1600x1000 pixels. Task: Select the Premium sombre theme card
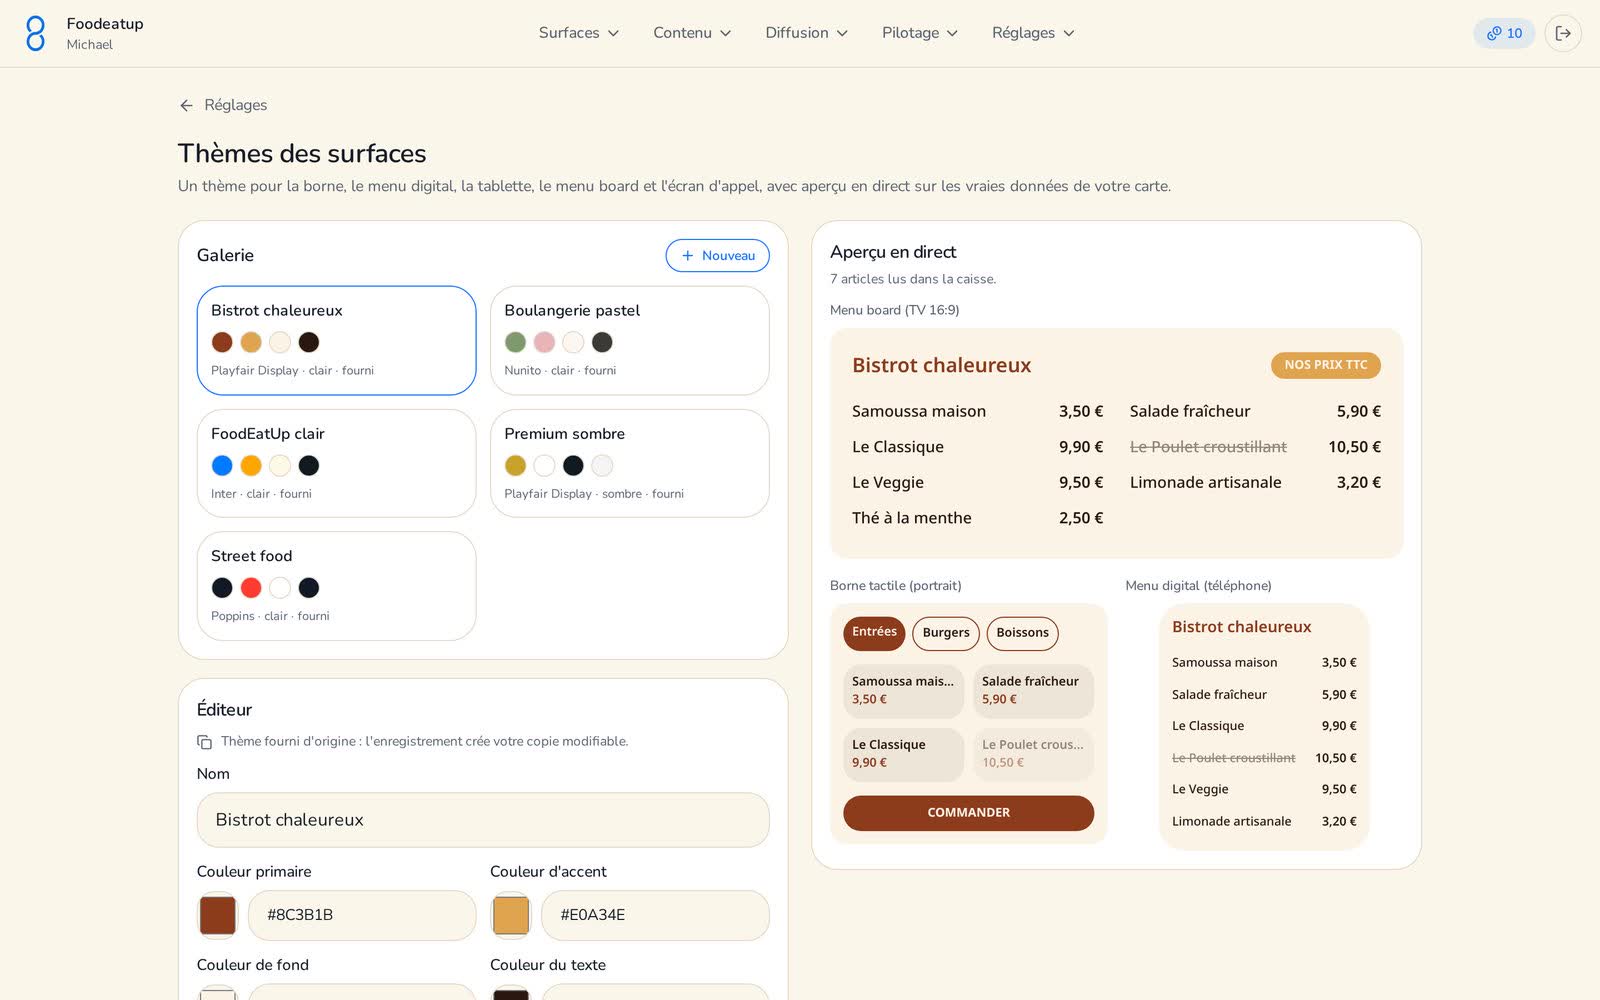pyautogui.click(x=629, y=463)
